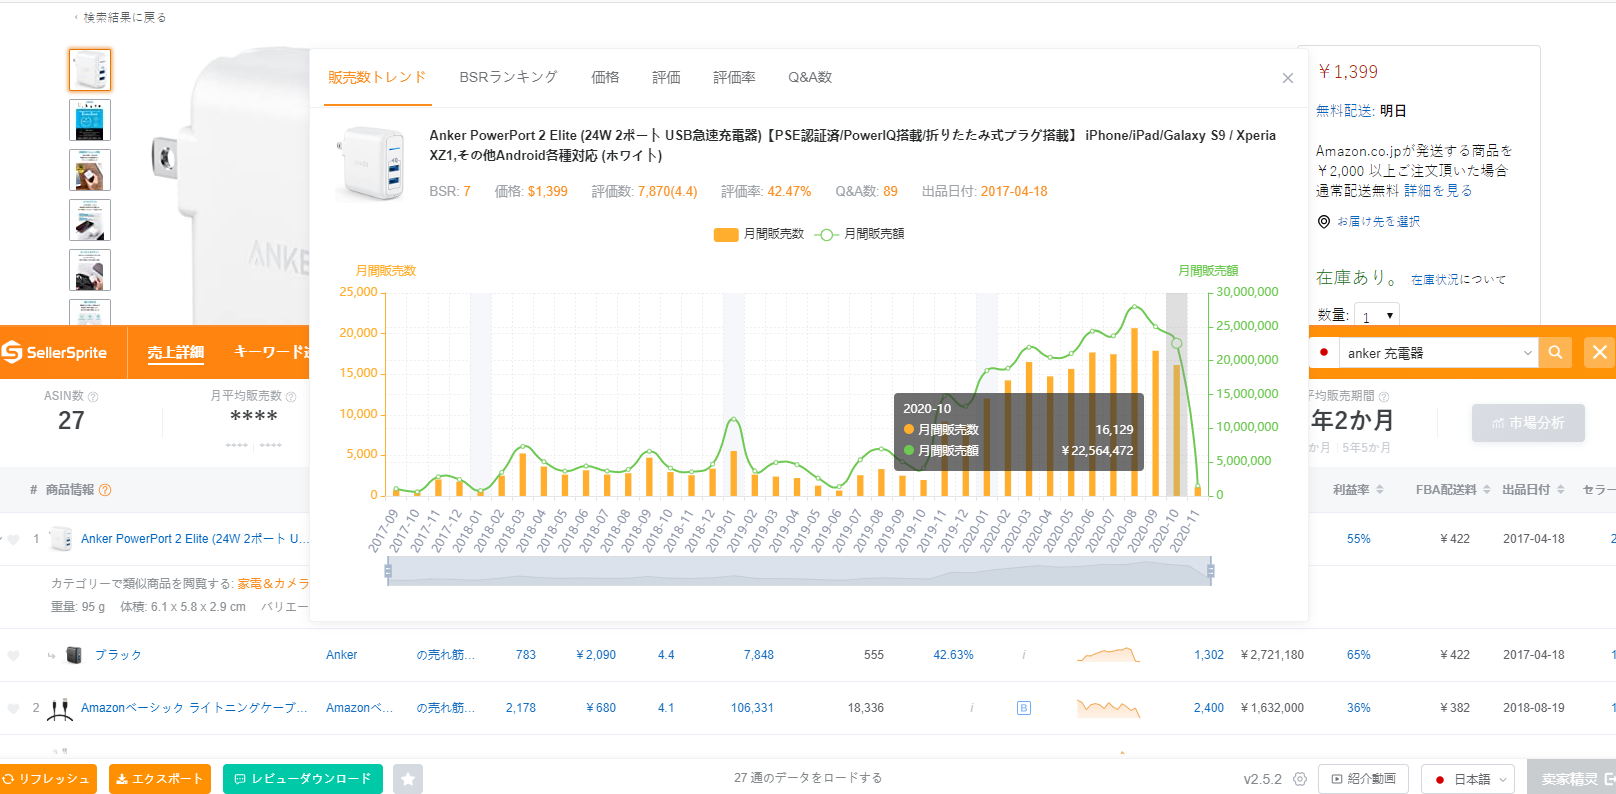Open the ブラック variant link
1616x794 pixels.
coord(118,655)
